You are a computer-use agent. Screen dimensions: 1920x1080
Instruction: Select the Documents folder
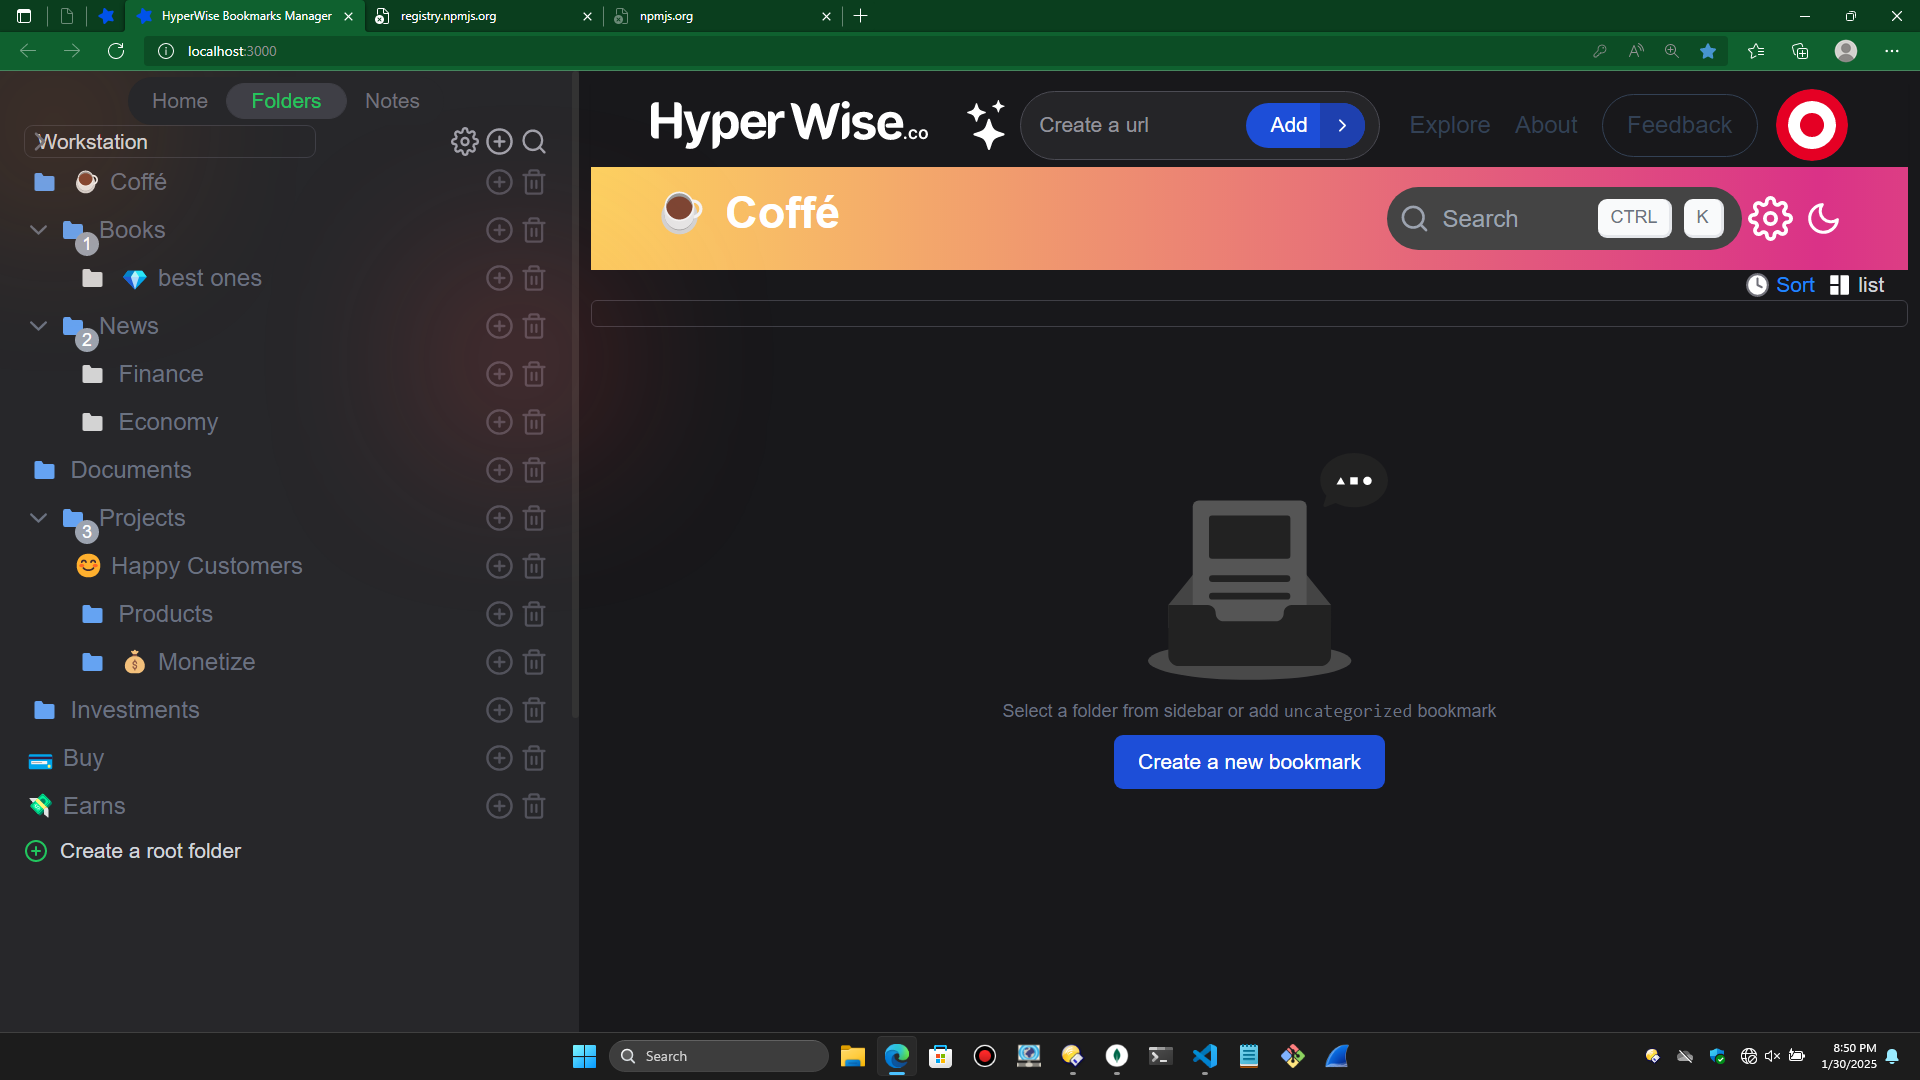(x=130, y=470)
